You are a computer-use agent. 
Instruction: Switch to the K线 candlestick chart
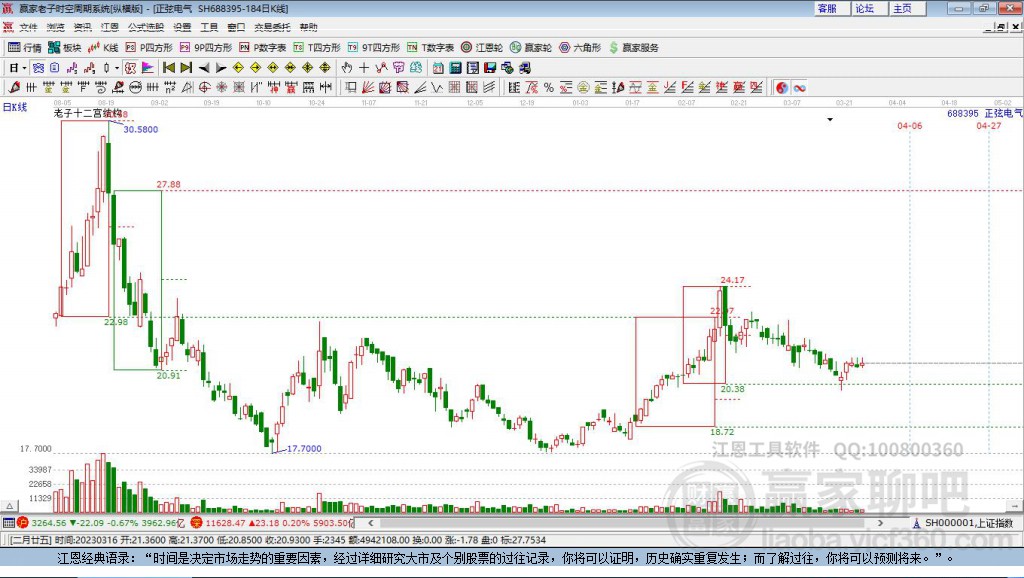tap(103, 48)
